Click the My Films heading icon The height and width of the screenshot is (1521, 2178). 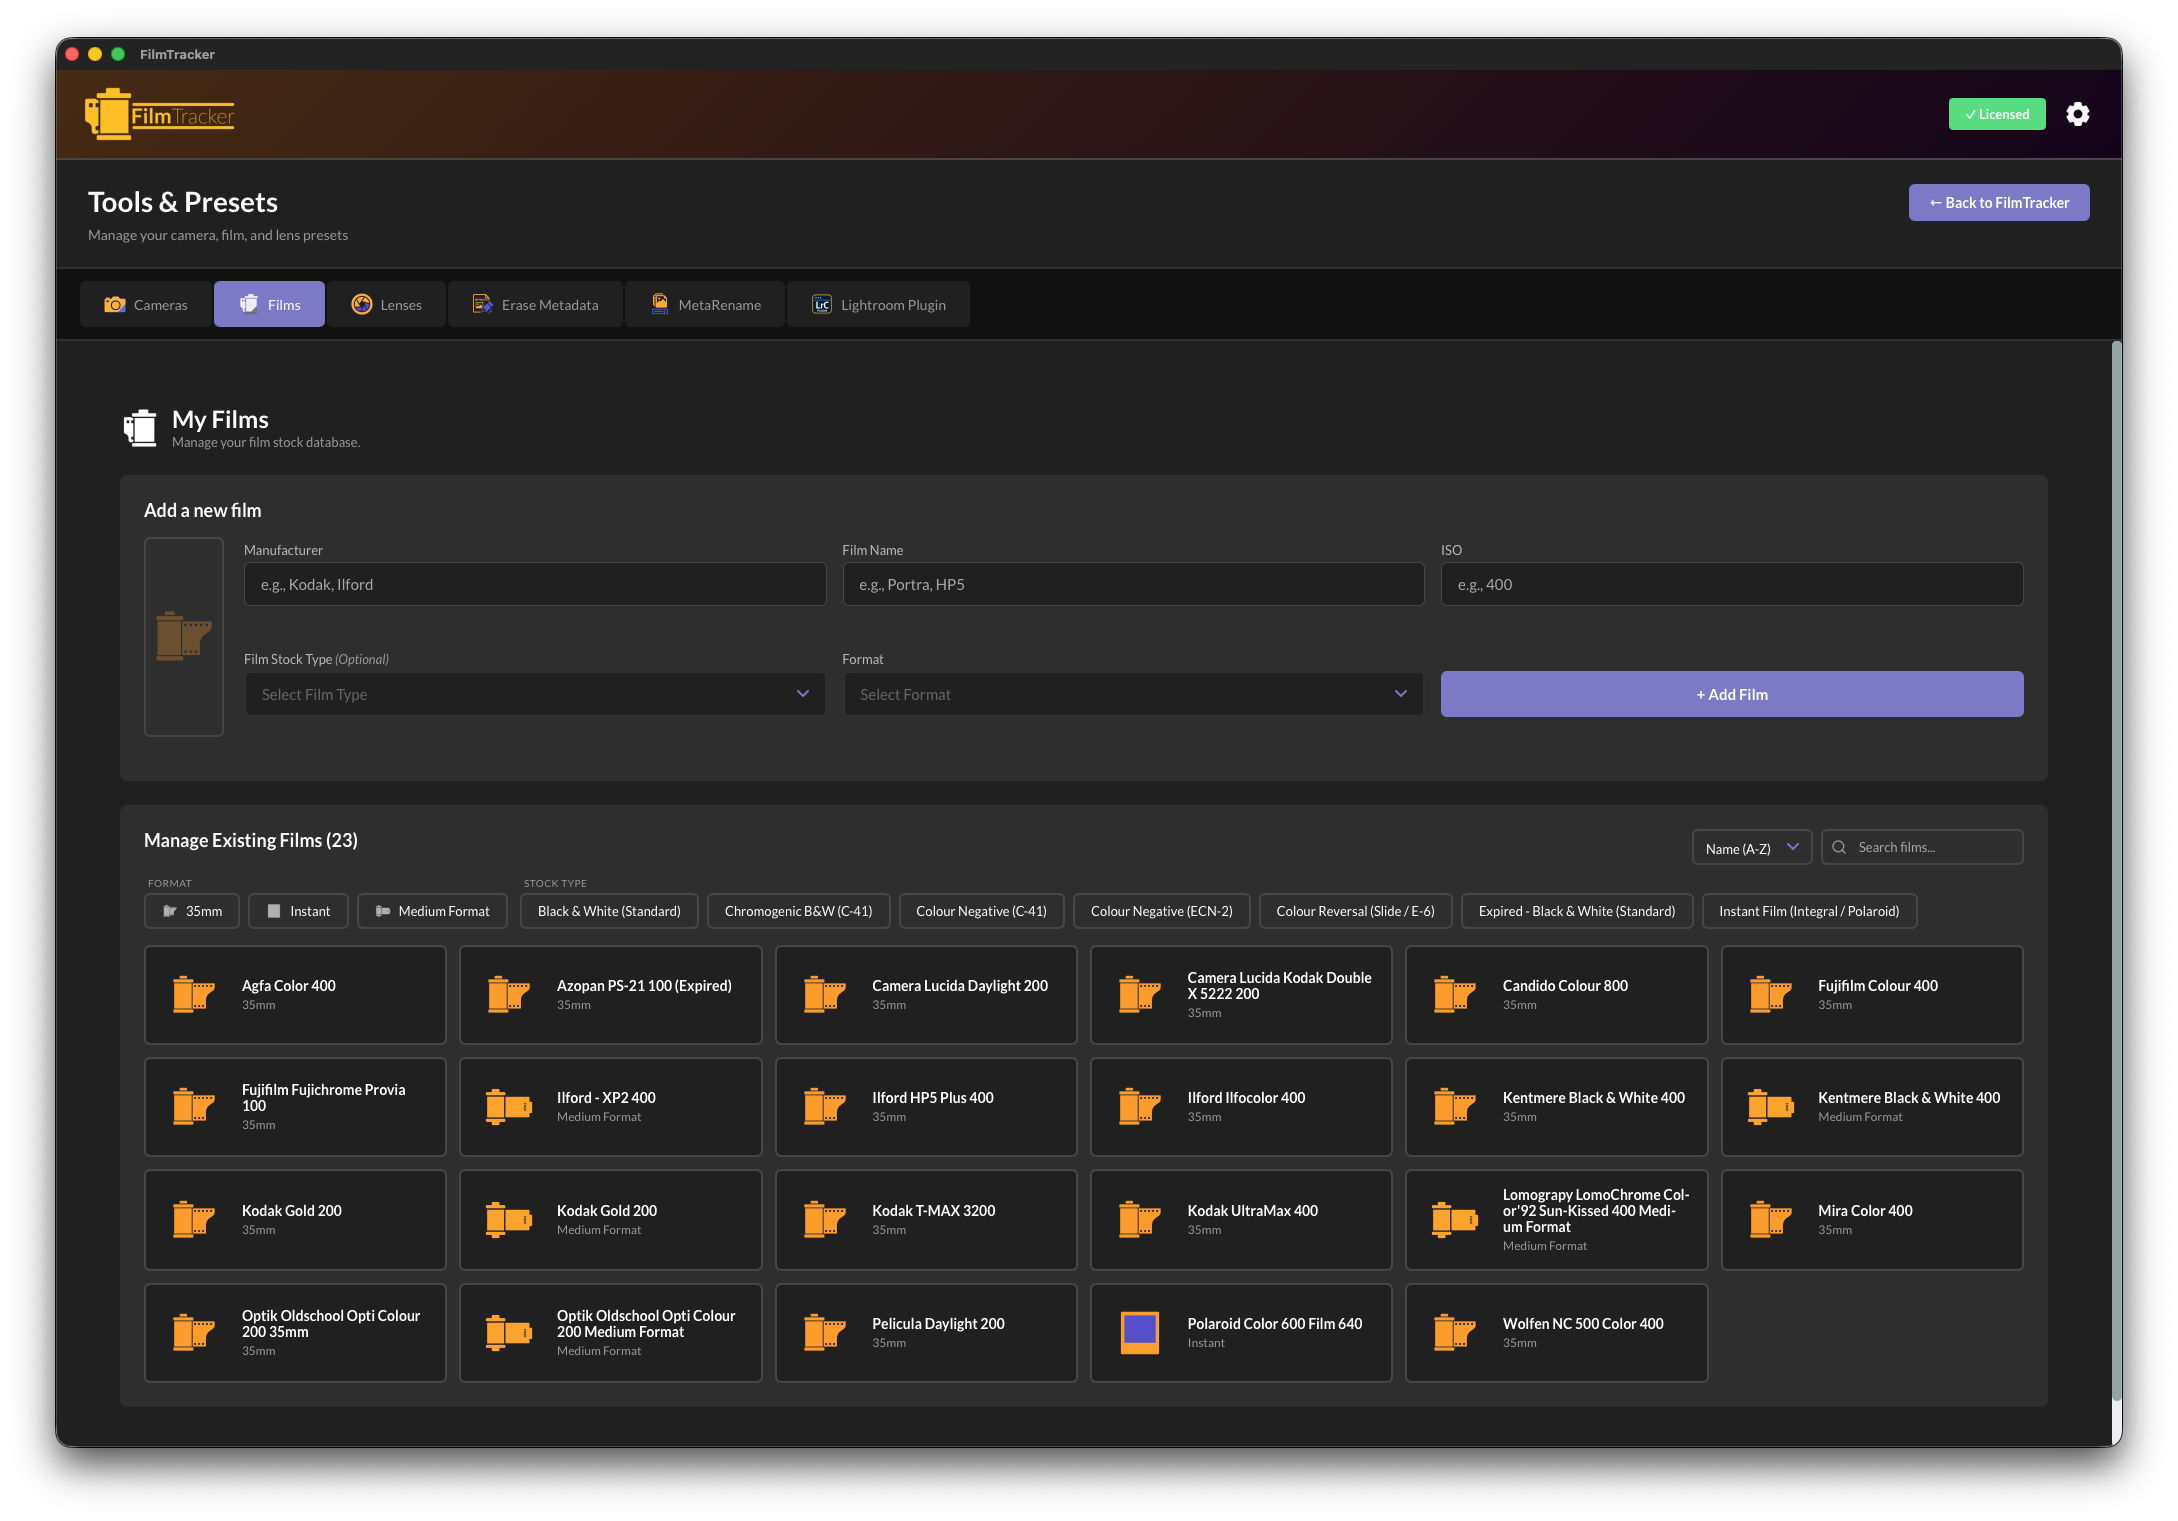[140, 428]
